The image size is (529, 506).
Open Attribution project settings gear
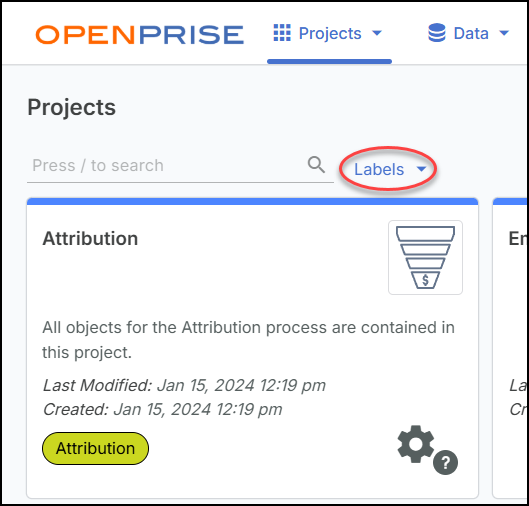click(x=416, y=444)
